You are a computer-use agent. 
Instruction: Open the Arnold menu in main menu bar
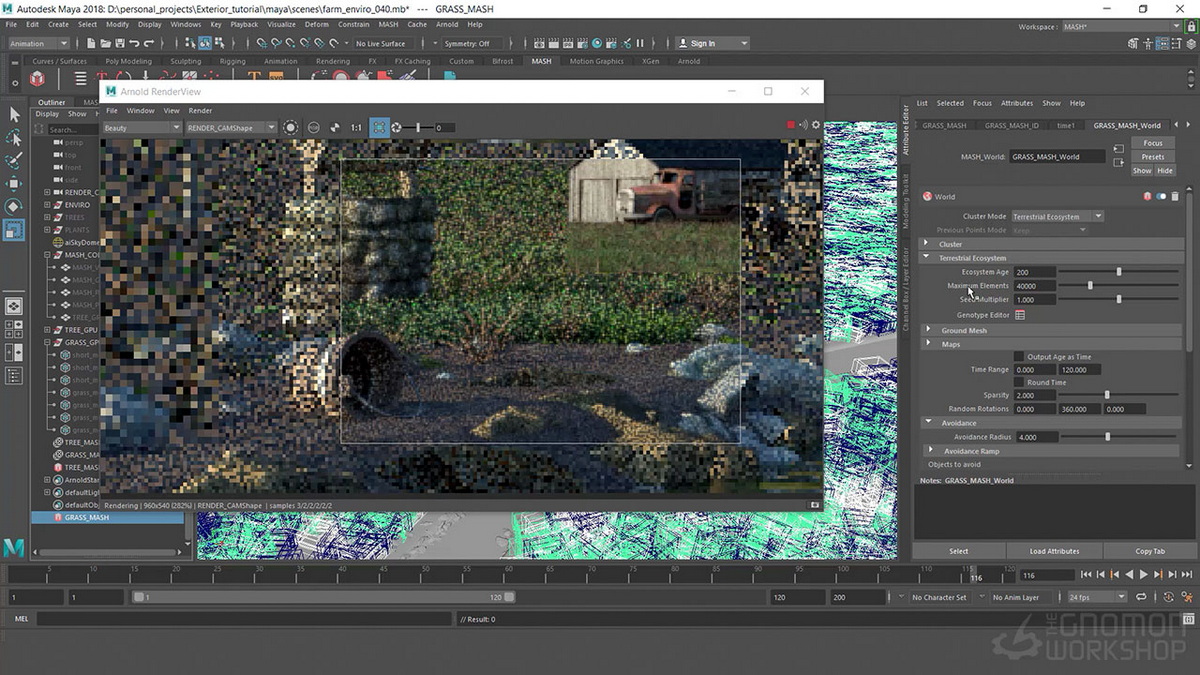coord(447,24)
